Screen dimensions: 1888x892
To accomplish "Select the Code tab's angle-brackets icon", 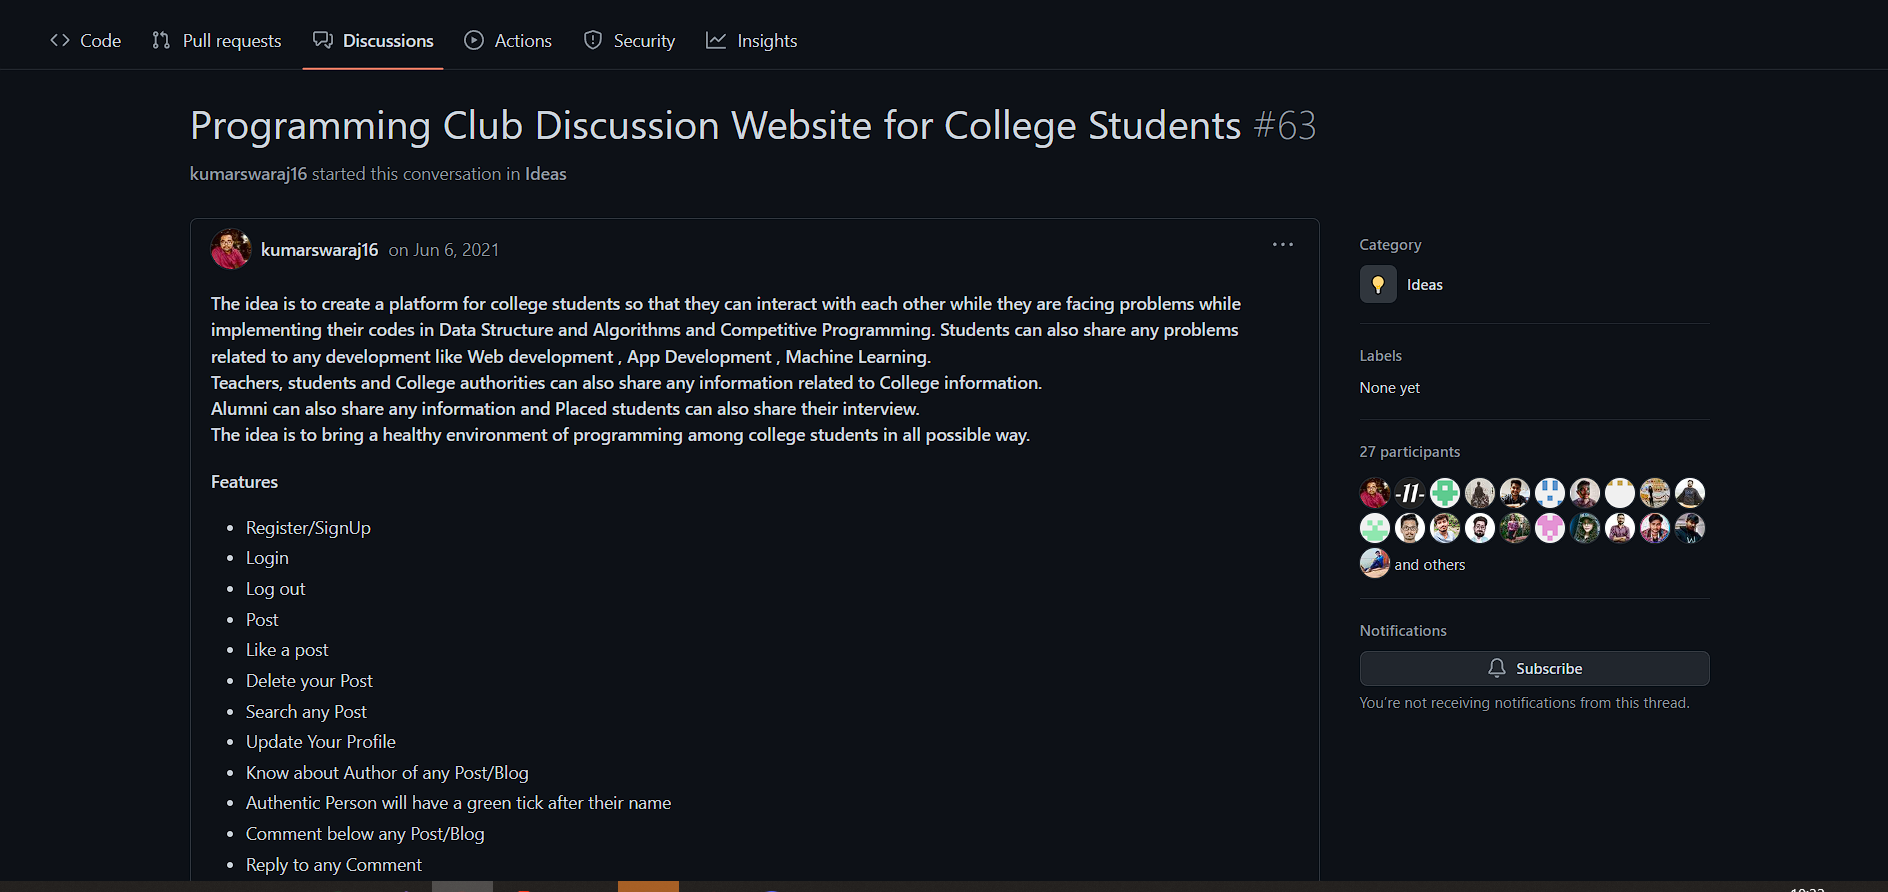I will click(x=60, y=40).
